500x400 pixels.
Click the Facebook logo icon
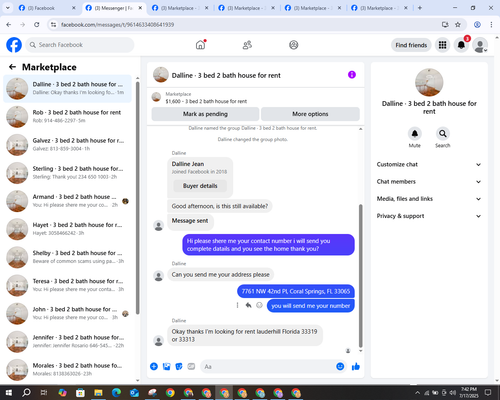point(14,45)
